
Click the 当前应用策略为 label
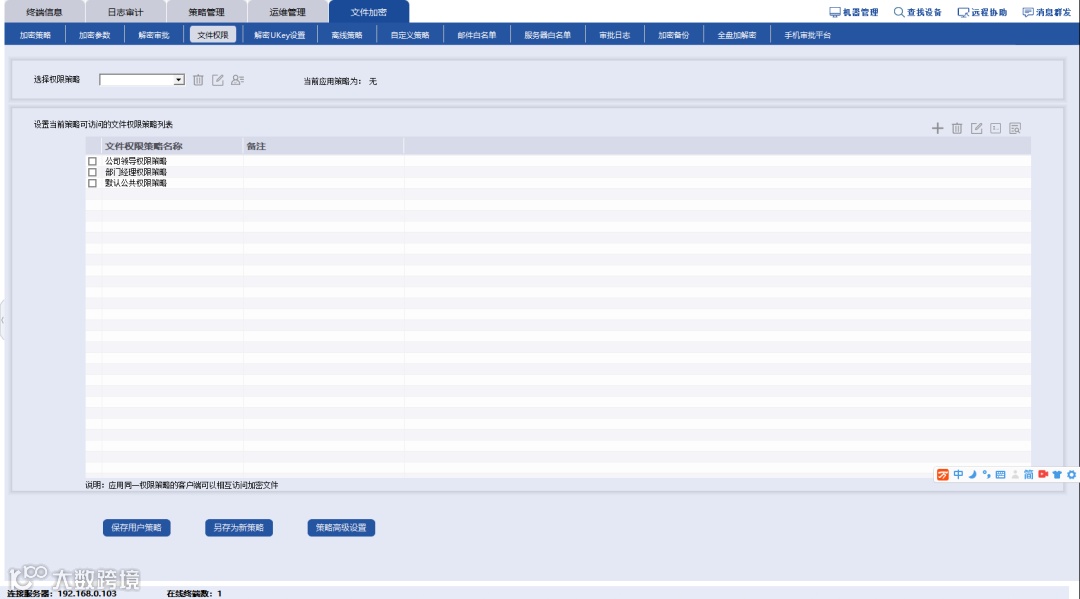pyautogui.click(x=333, y=81)
